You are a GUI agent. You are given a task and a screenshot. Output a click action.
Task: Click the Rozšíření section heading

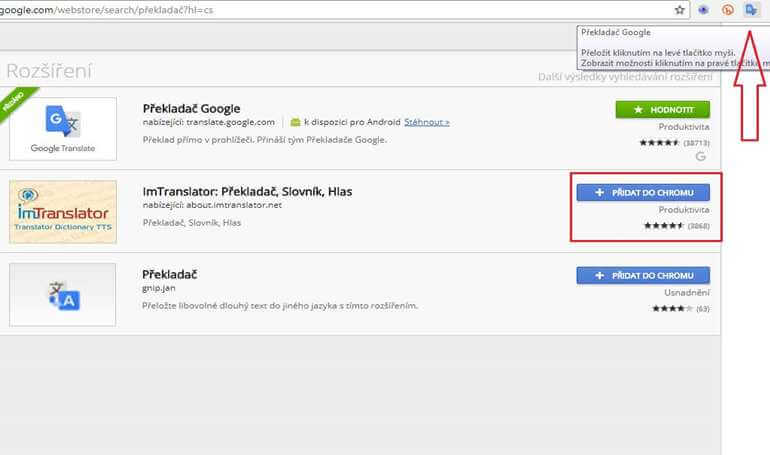tap(49, 71)
